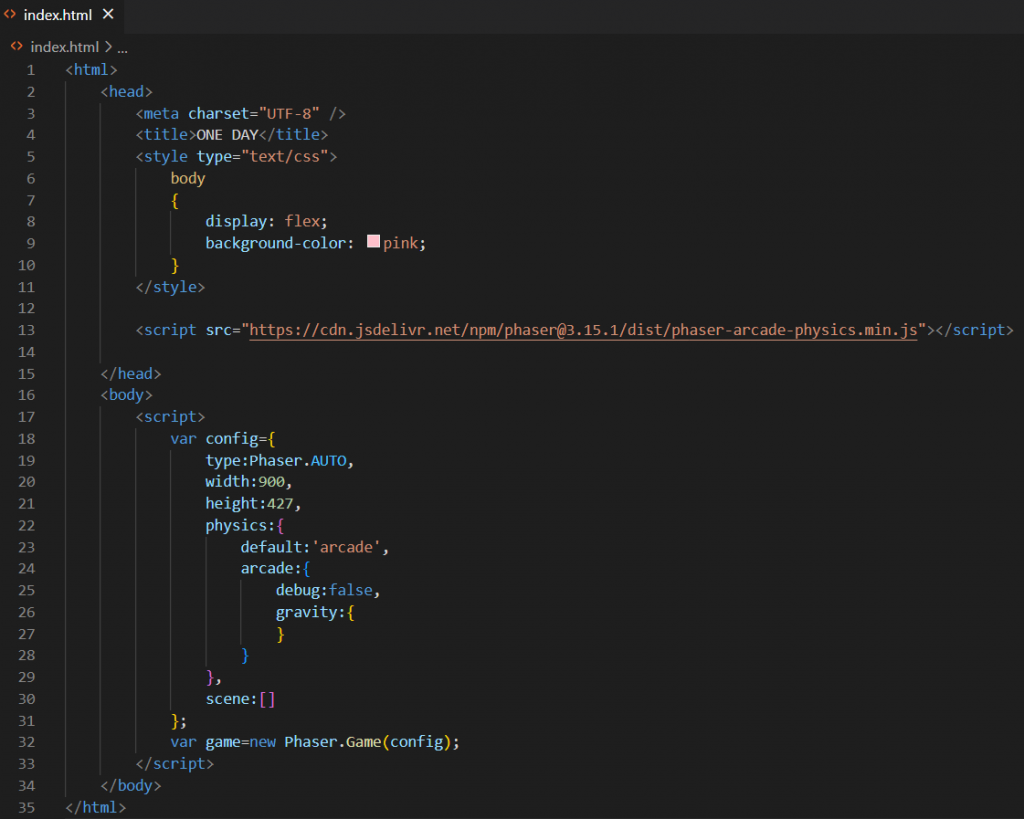Click the closing </html> tag
1024x819 pixels.
[96, 808]
